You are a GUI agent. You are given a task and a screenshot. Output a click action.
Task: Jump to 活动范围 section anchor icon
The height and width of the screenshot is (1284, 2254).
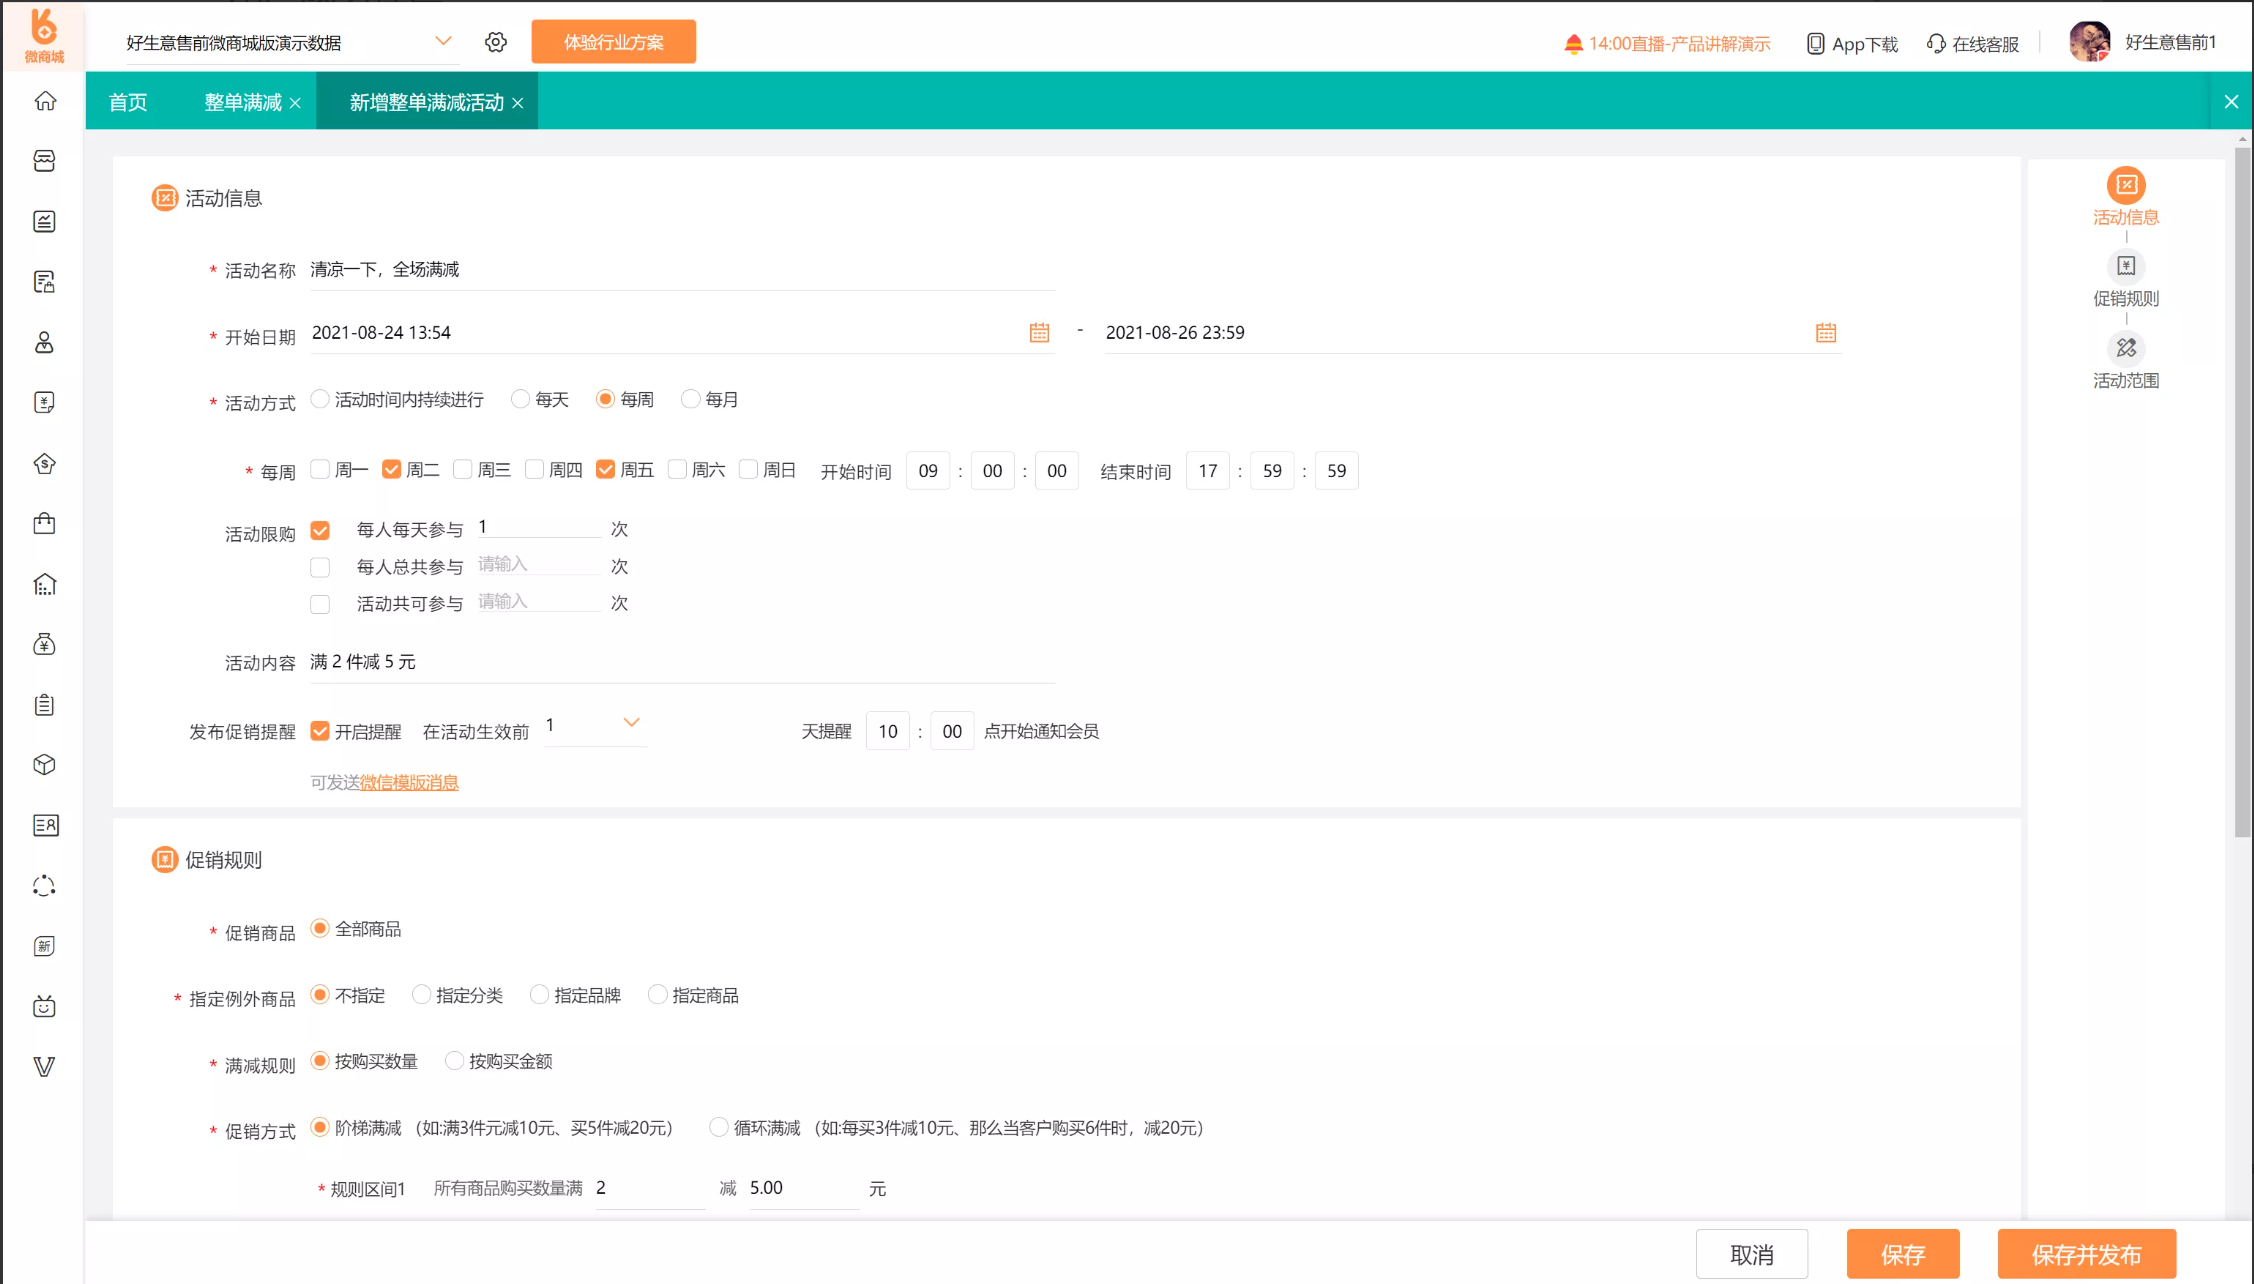[2125, 348]
